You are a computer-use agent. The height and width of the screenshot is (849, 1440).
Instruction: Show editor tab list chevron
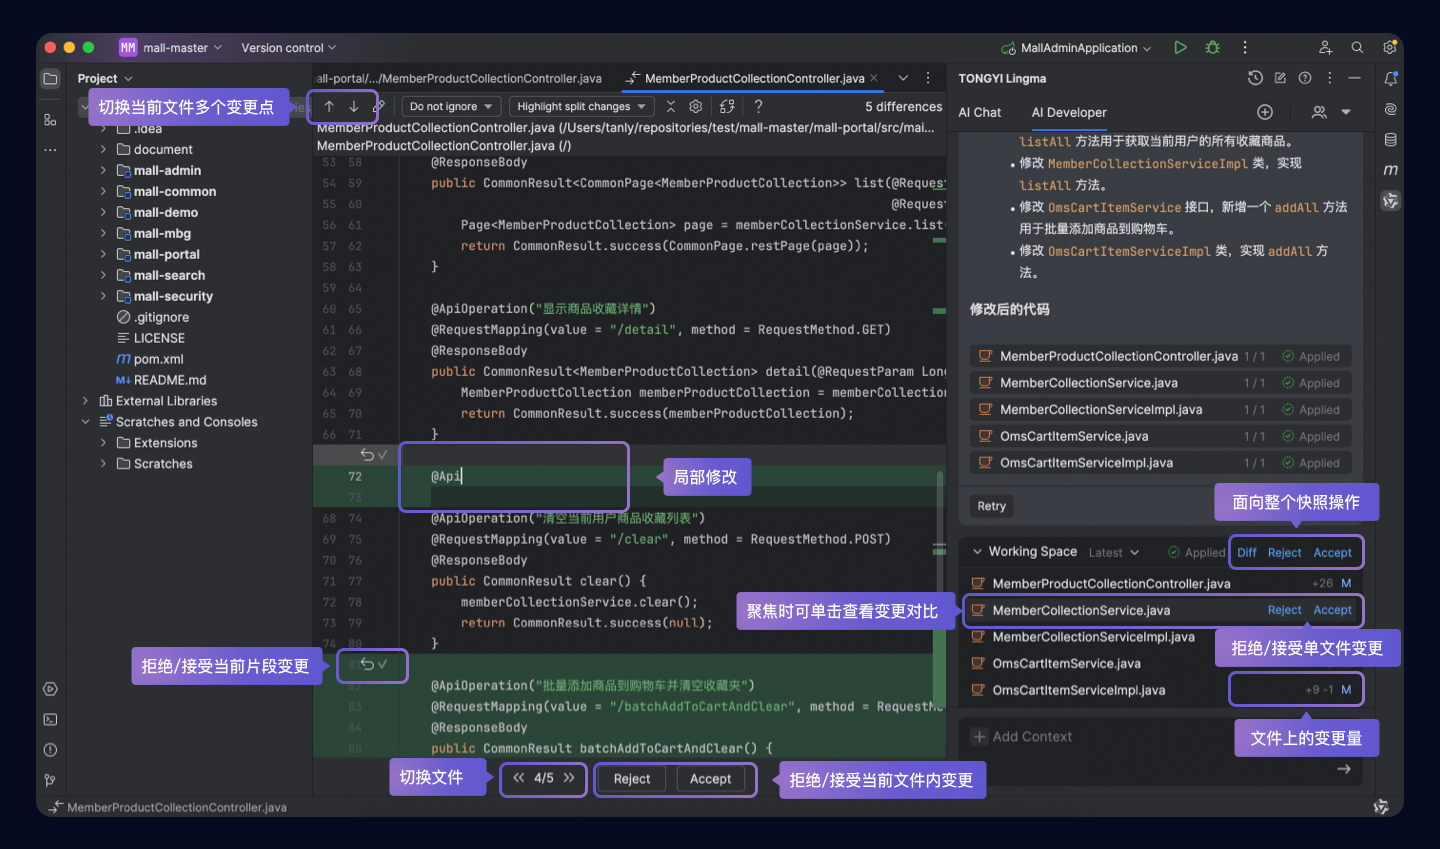pyautogui.click(x=903, y=78)
